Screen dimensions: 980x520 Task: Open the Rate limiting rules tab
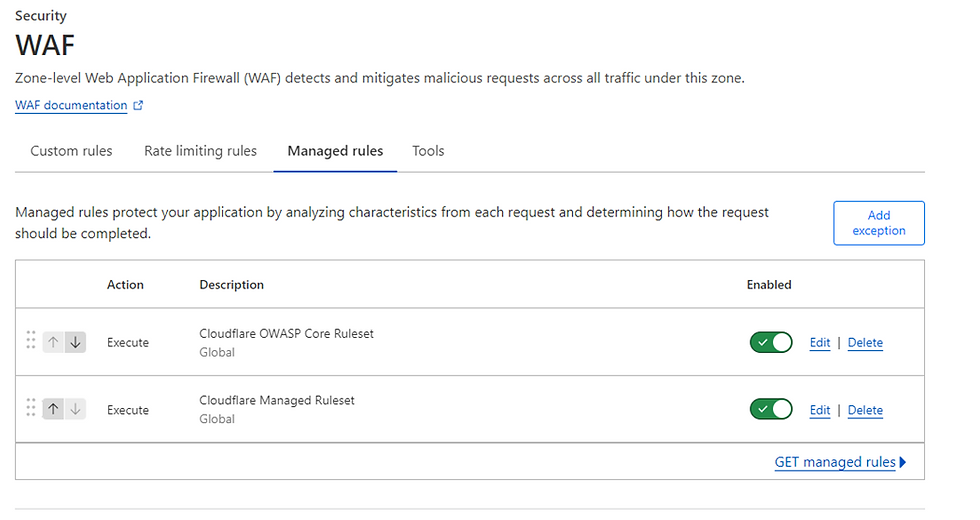coord(200,151)
